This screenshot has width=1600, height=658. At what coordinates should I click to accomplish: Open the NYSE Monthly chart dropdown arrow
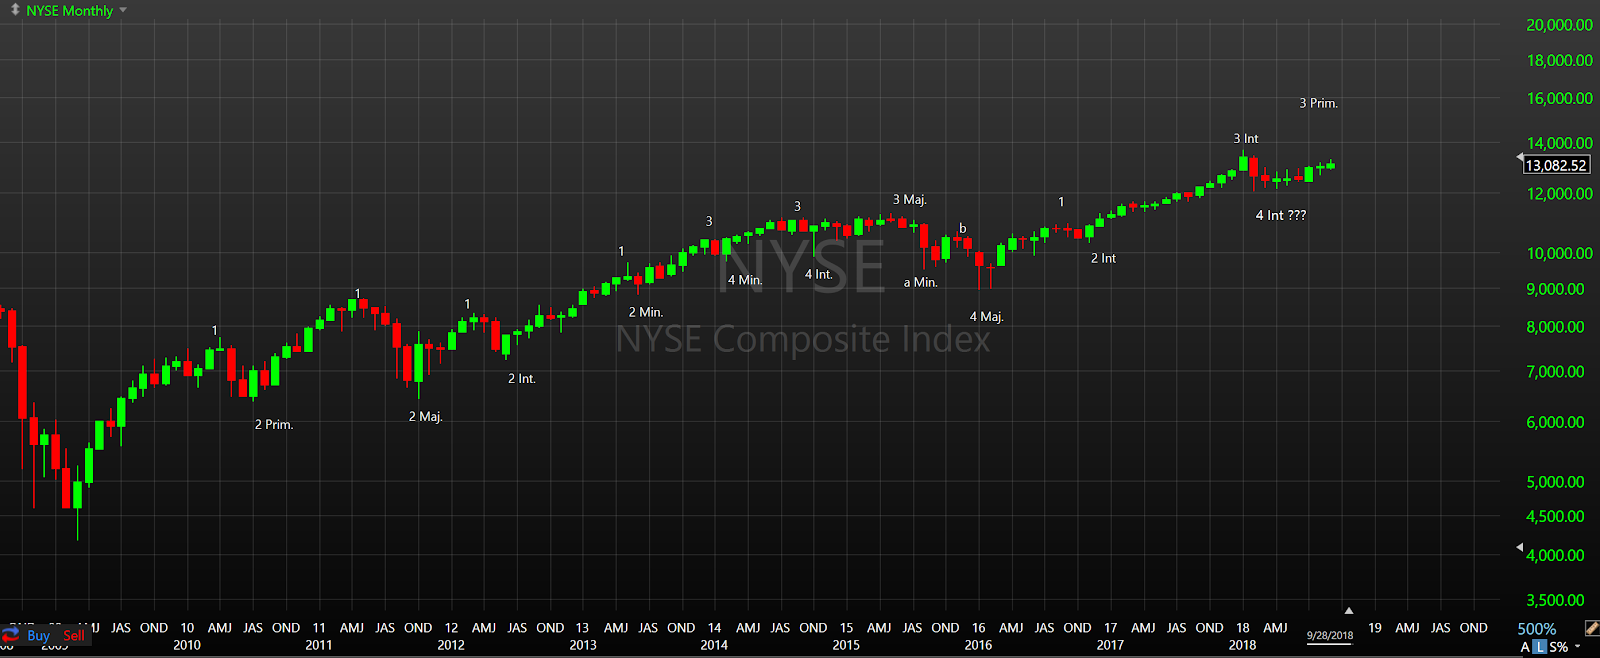pos(123,10)
